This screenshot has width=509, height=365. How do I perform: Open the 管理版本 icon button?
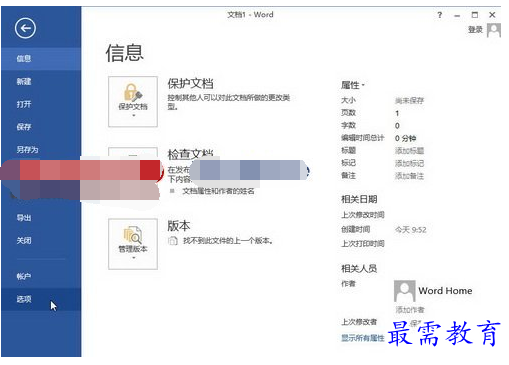point(133,244)
